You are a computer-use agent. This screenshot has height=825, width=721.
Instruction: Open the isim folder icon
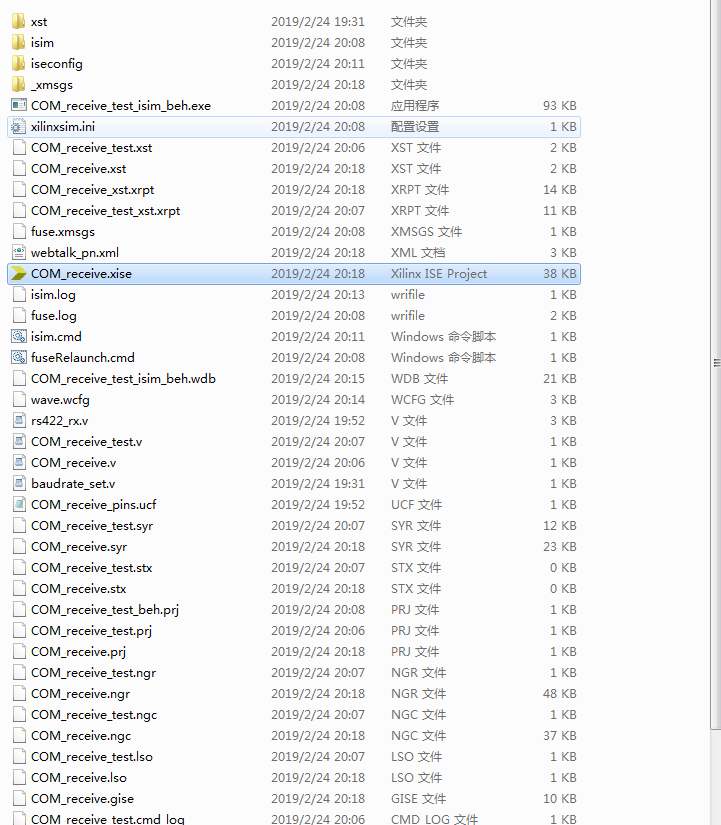point(18,43)
